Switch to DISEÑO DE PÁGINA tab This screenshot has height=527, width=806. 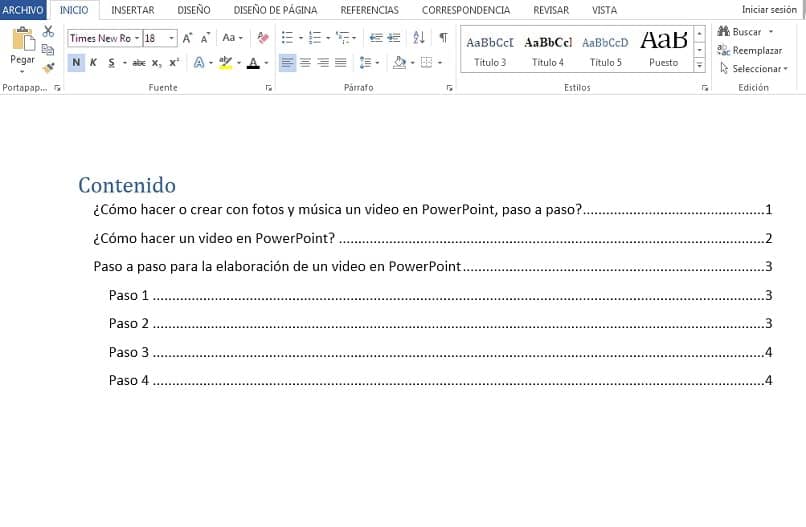tap(276, 10)
